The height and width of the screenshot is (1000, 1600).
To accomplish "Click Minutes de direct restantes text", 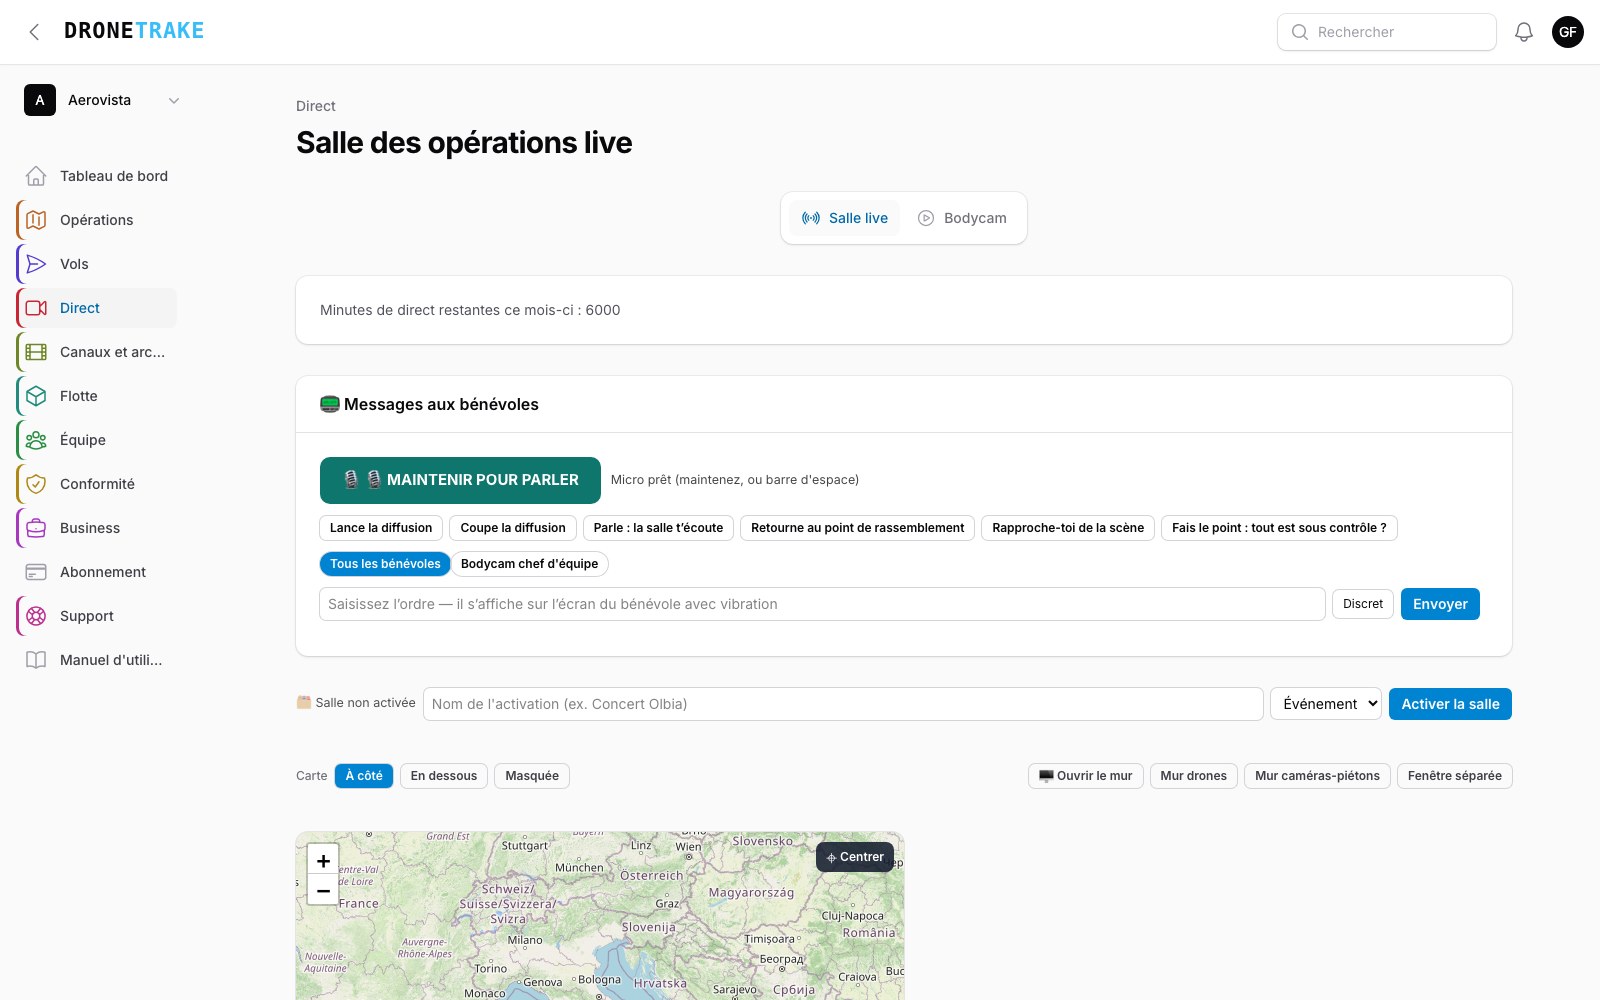I will [x=470, y=310].
